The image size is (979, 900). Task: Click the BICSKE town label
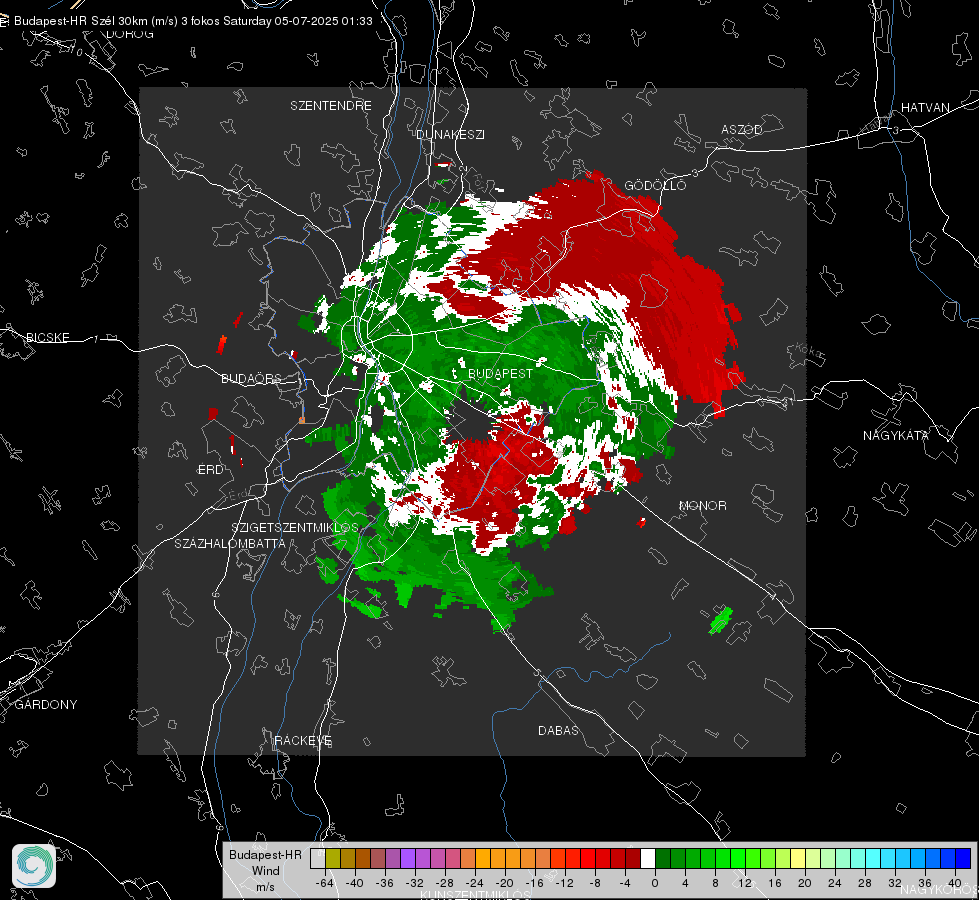tap(48, 337)
